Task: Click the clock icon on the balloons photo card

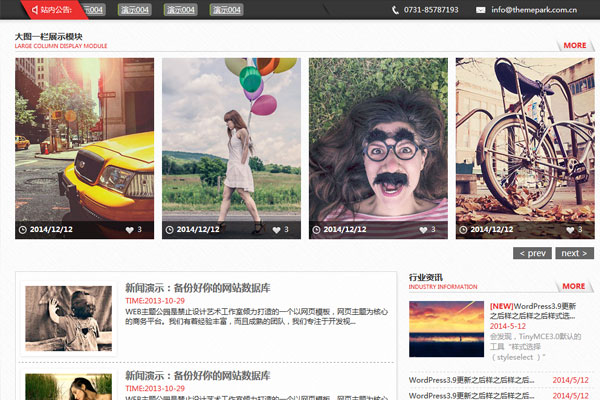Action: click(x=170, y=230)
